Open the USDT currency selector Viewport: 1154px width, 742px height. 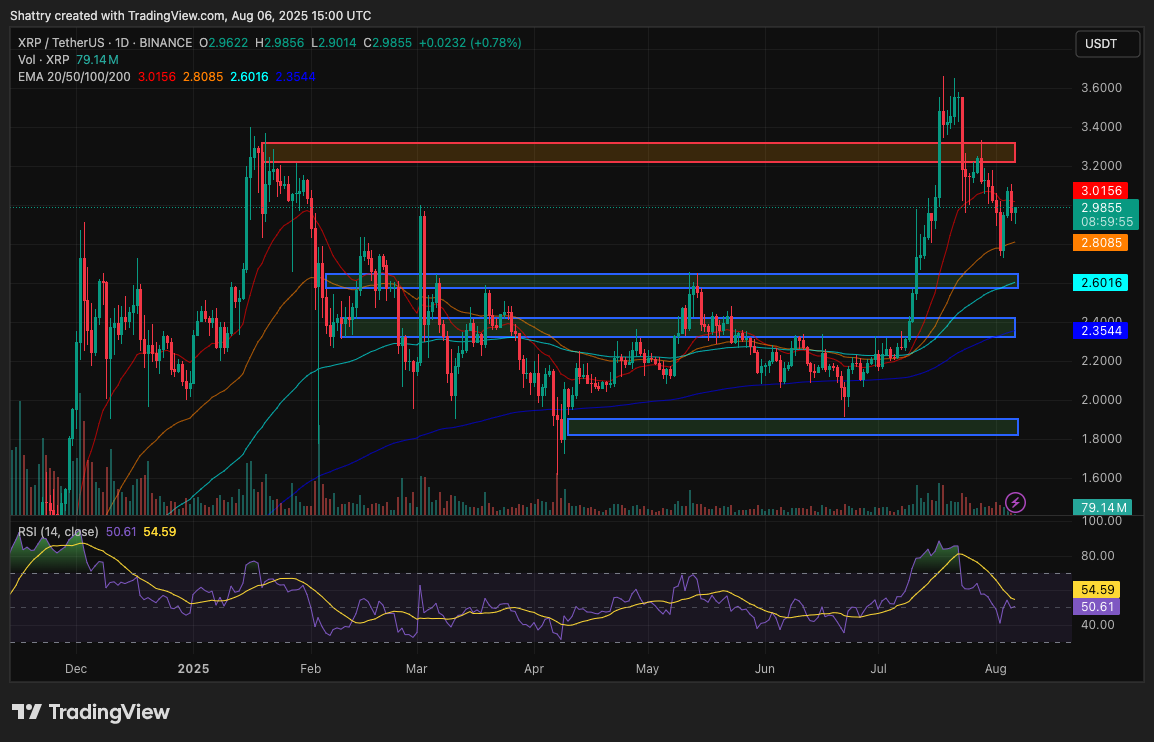click(x=1107, y=43)
